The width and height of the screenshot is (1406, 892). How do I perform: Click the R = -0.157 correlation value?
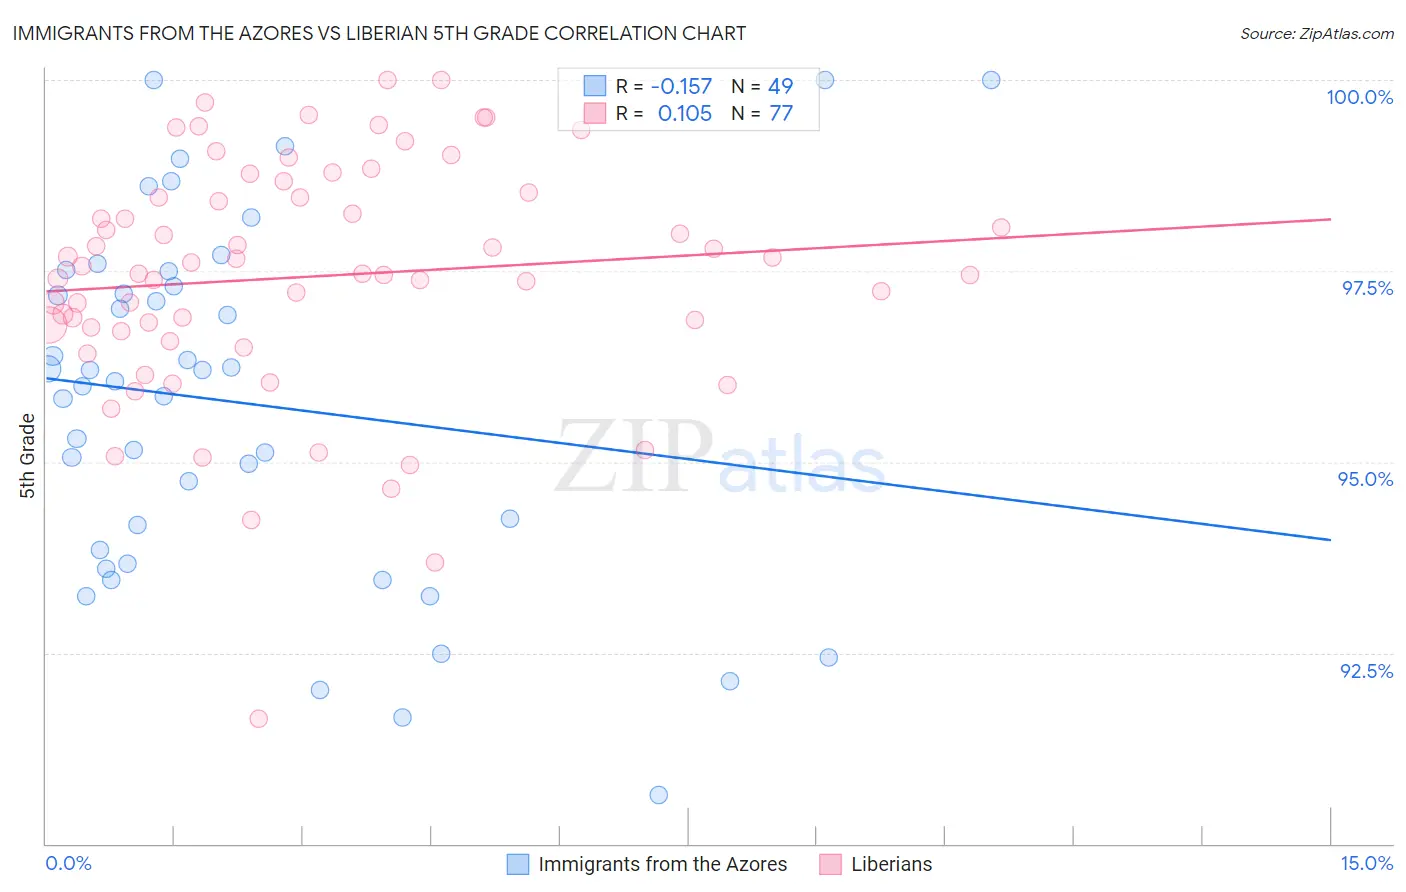click(x=664, y=86)
